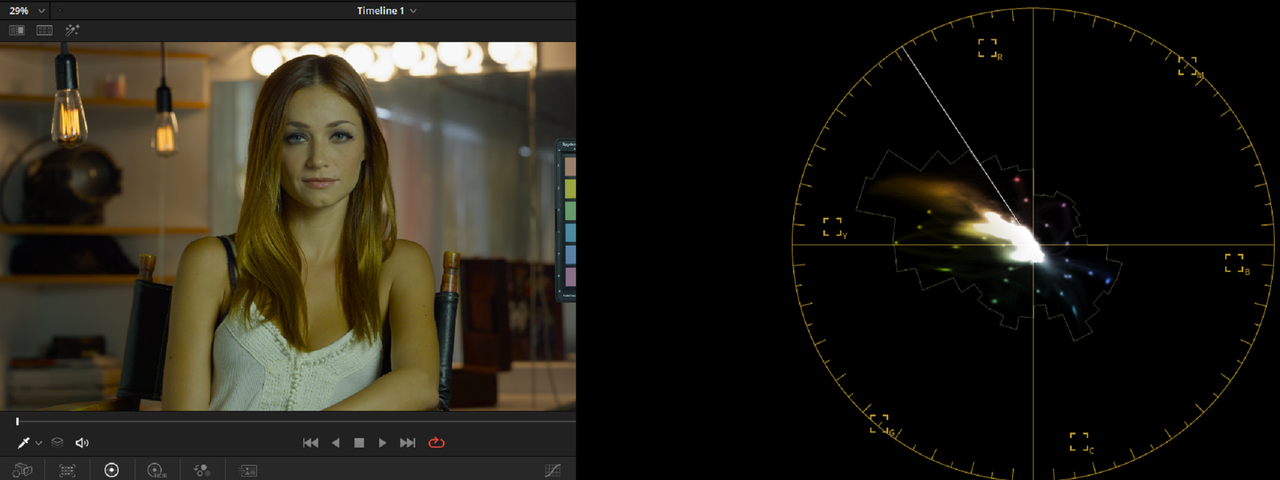This screenshot has height=480, width=1280.
Task: Click the B target box on vectorscope
Action: (x=1234, y=262)
